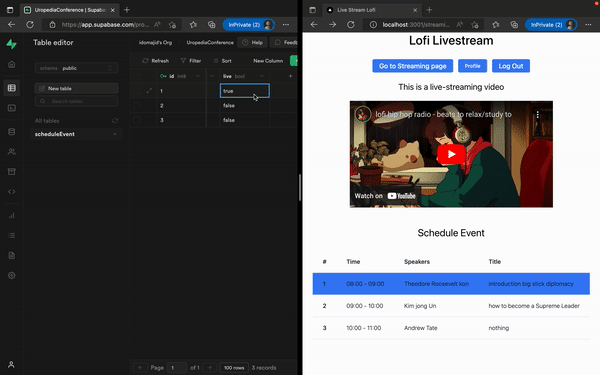Select the checkbox for row 2
This screenshot has width=600, height=375.
point(136,106)
